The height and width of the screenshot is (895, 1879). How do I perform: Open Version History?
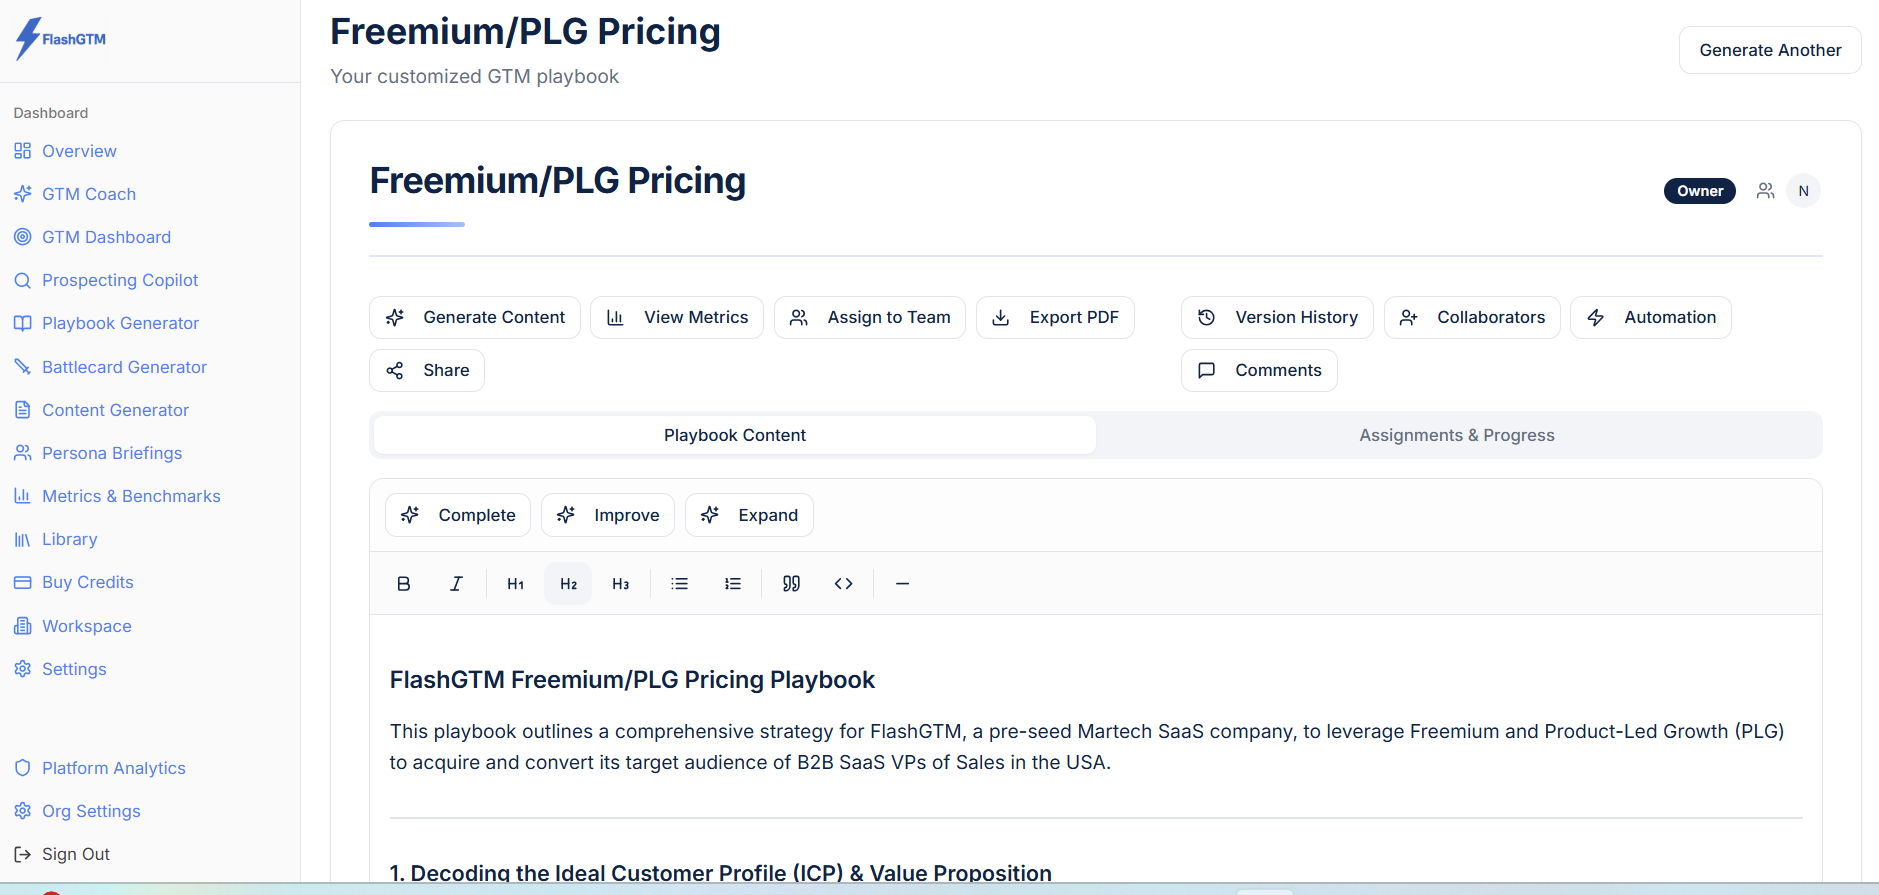(1277, 317)
